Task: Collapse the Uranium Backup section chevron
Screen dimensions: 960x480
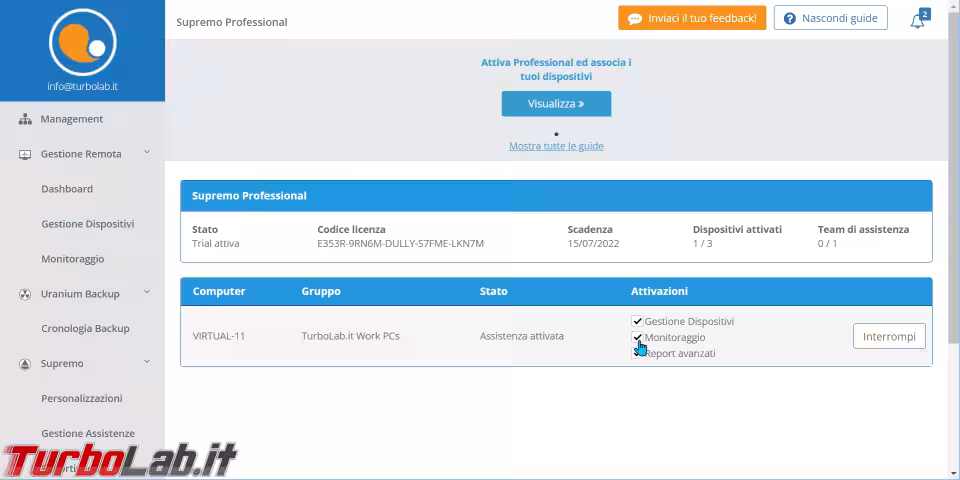Action: [147, 293]
